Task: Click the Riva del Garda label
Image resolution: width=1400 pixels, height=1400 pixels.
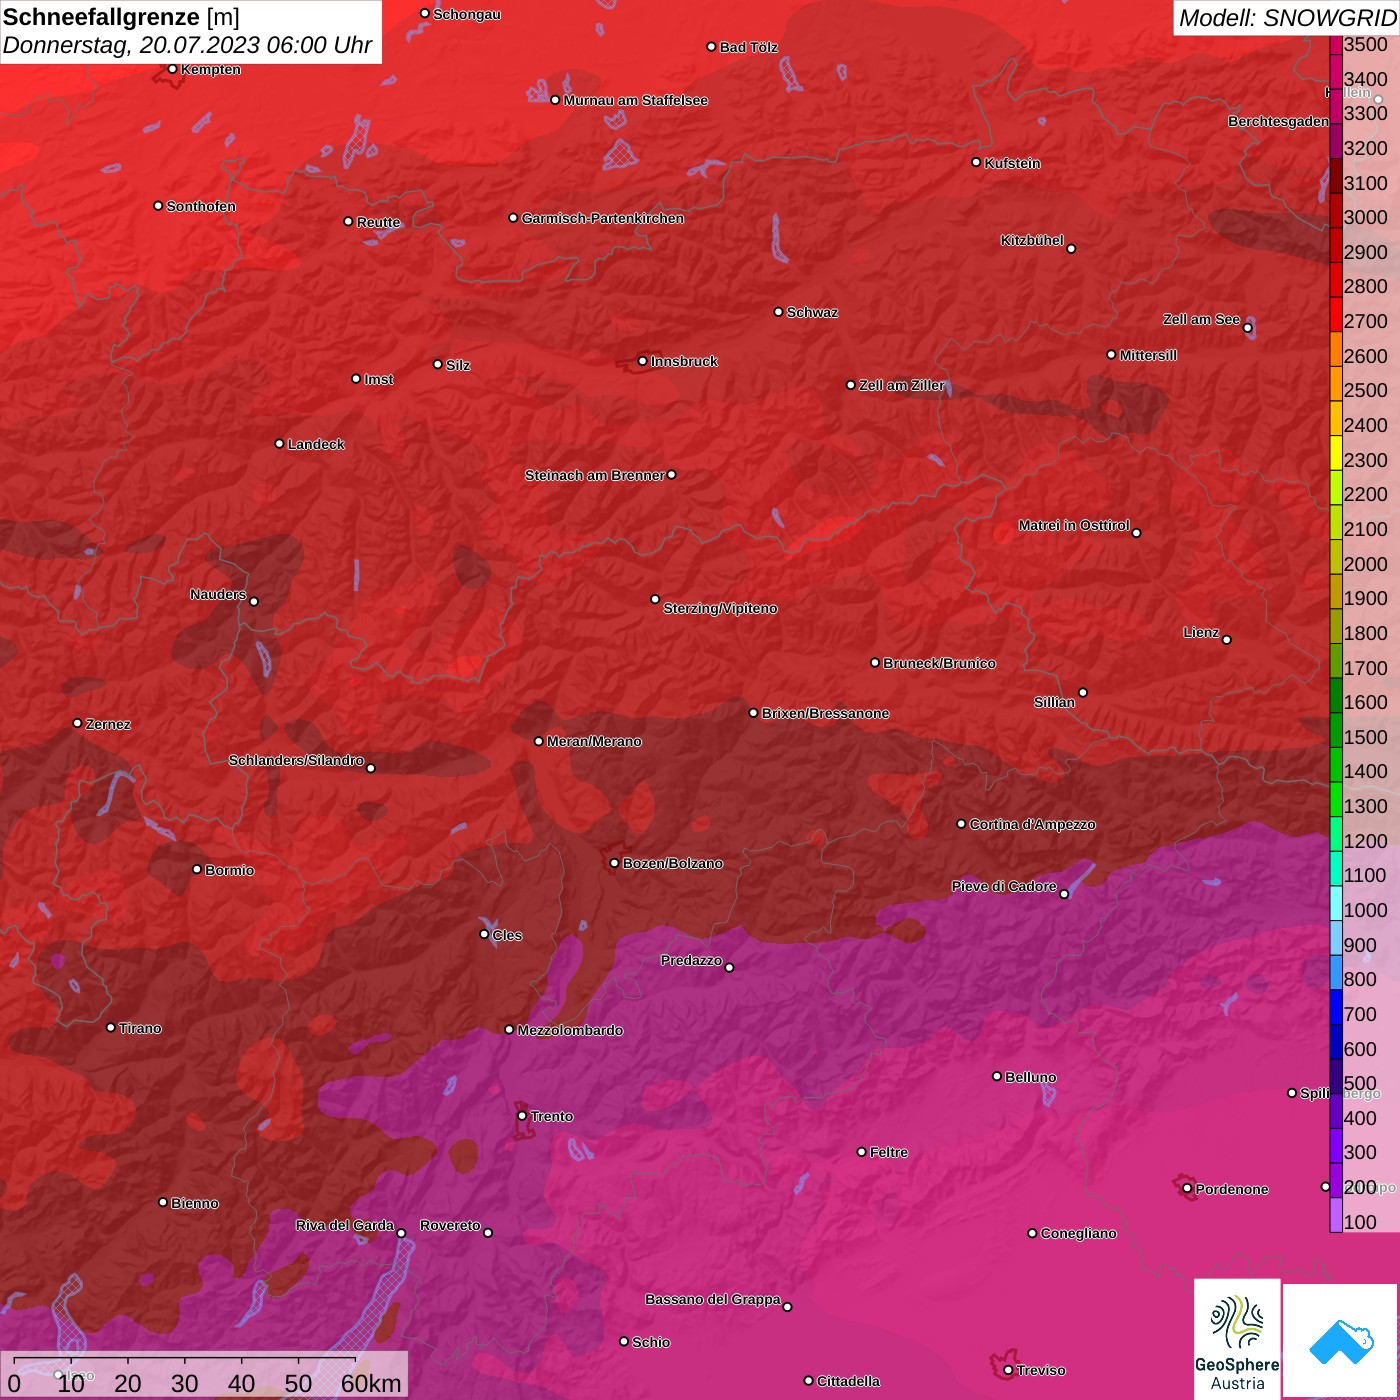Action: point(345,1225)
